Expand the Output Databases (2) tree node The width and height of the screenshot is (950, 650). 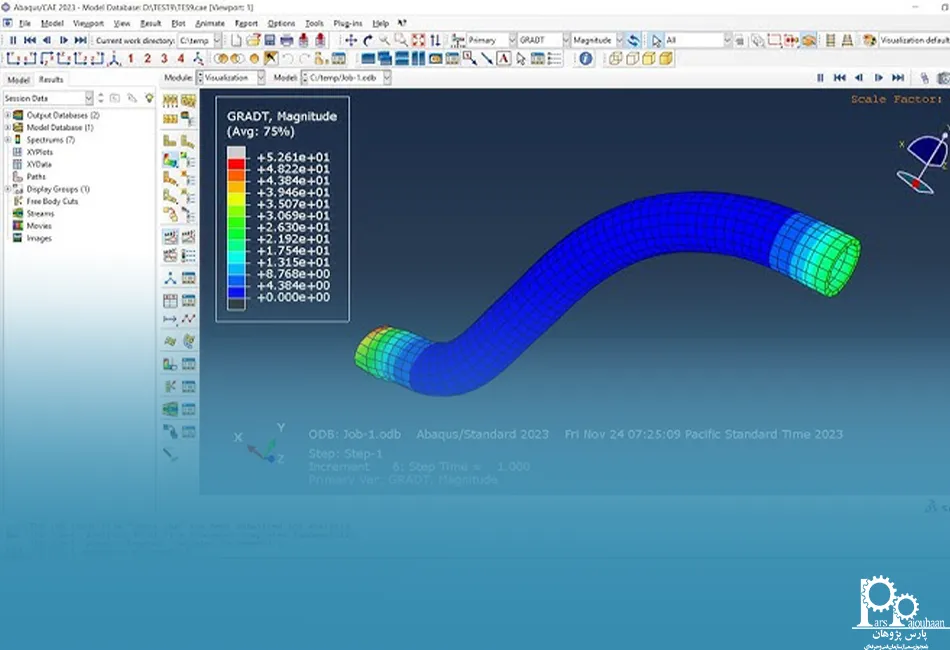click(8, 115)
